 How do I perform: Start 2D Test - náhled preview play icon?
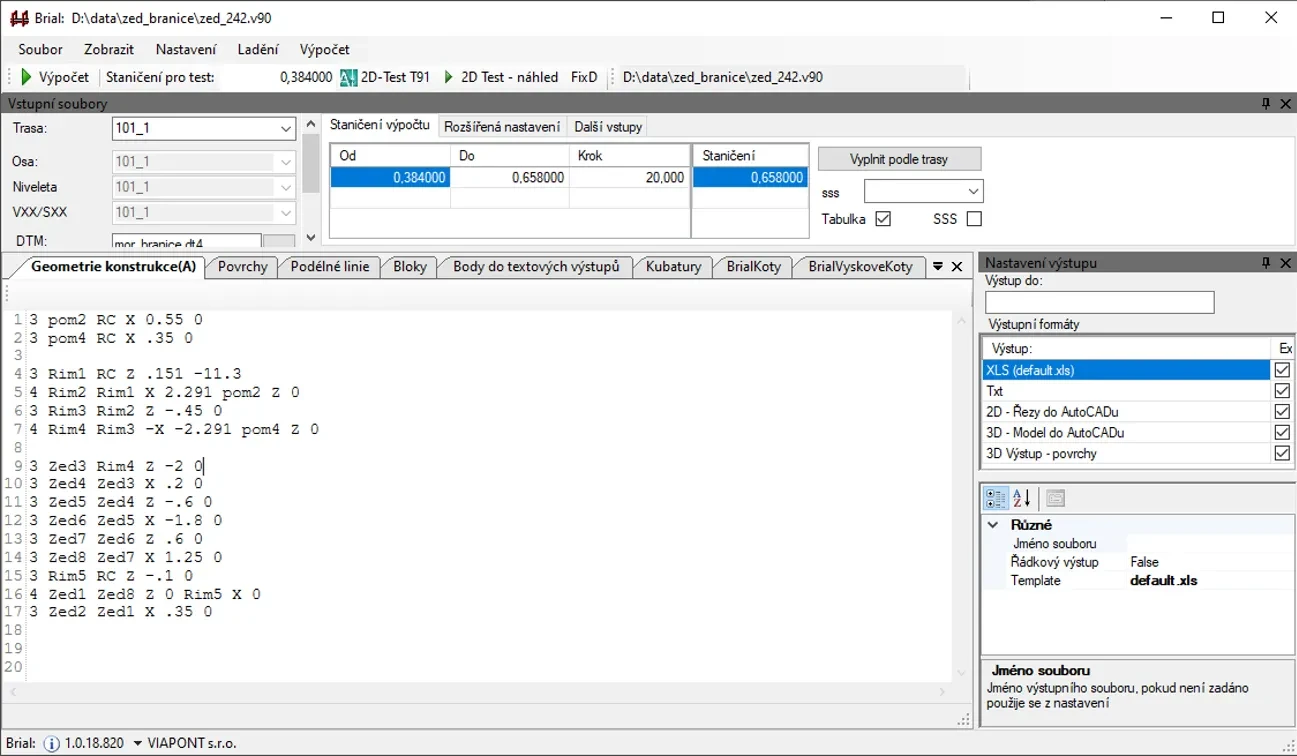[448, 77]
